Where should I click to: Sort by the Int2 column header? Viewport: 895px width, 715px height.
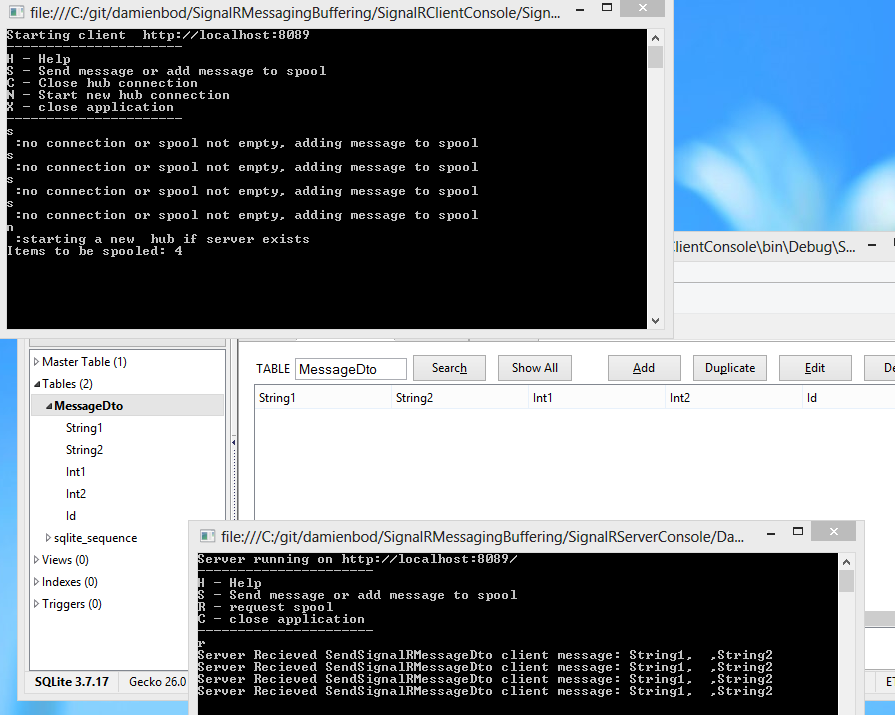(x=680, y=398)
